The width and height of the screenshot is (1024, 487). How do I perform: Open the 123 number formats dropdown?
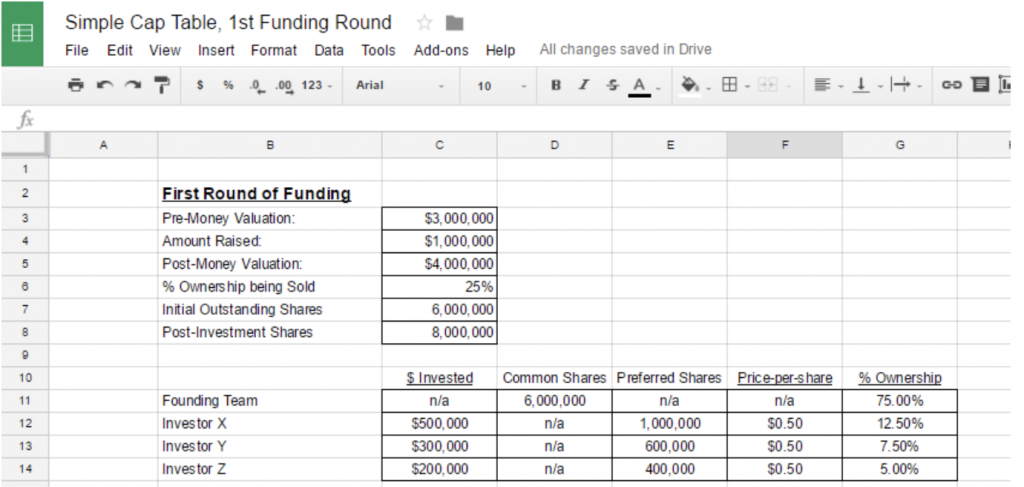pos(316,86)
